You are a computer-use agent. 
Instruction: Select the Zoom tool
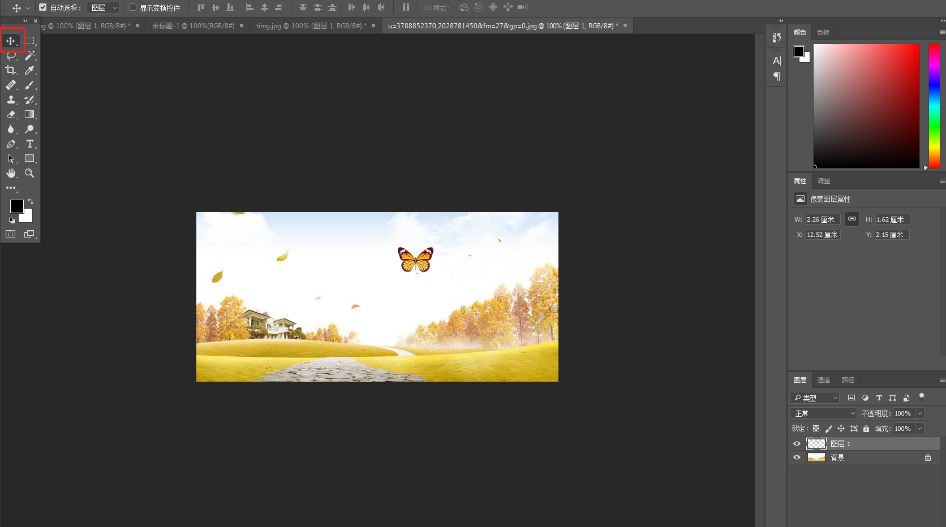tap(30, 173)
